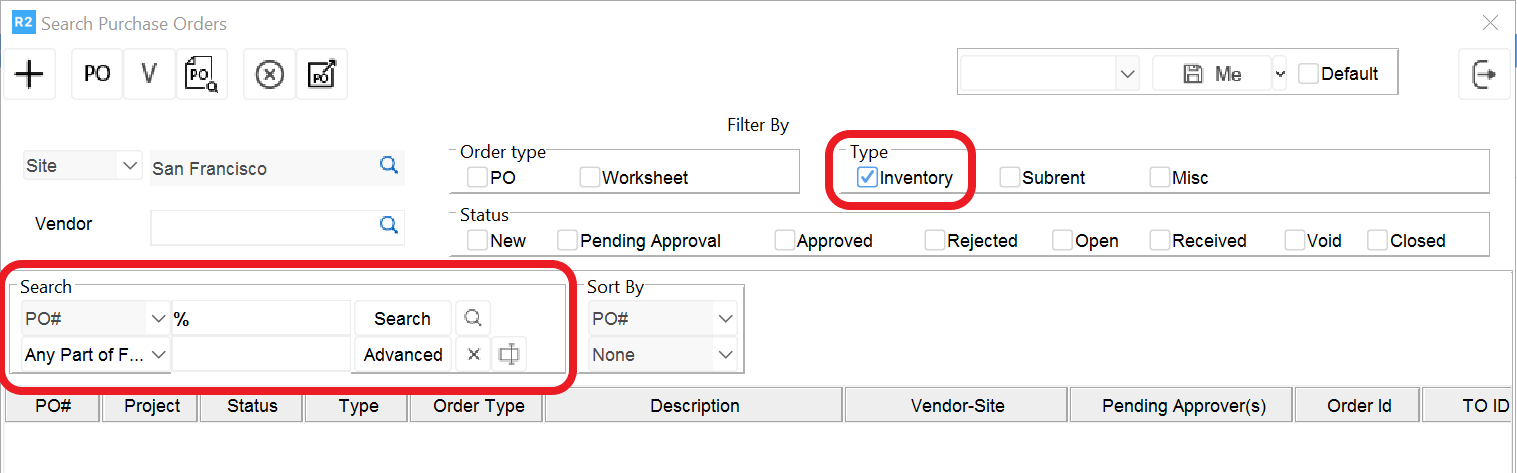
Task: Check the Worksheet order type box
Action: point(590,178)
